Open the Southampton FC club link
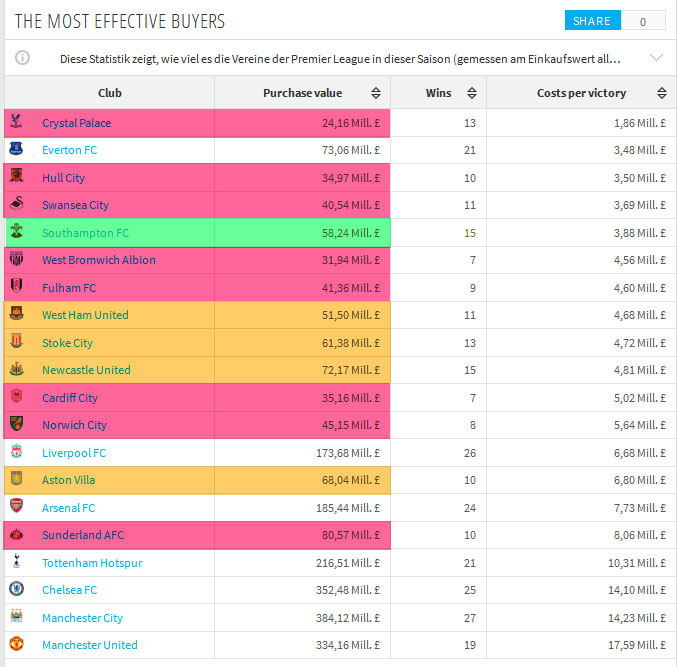 coord(85,233)
